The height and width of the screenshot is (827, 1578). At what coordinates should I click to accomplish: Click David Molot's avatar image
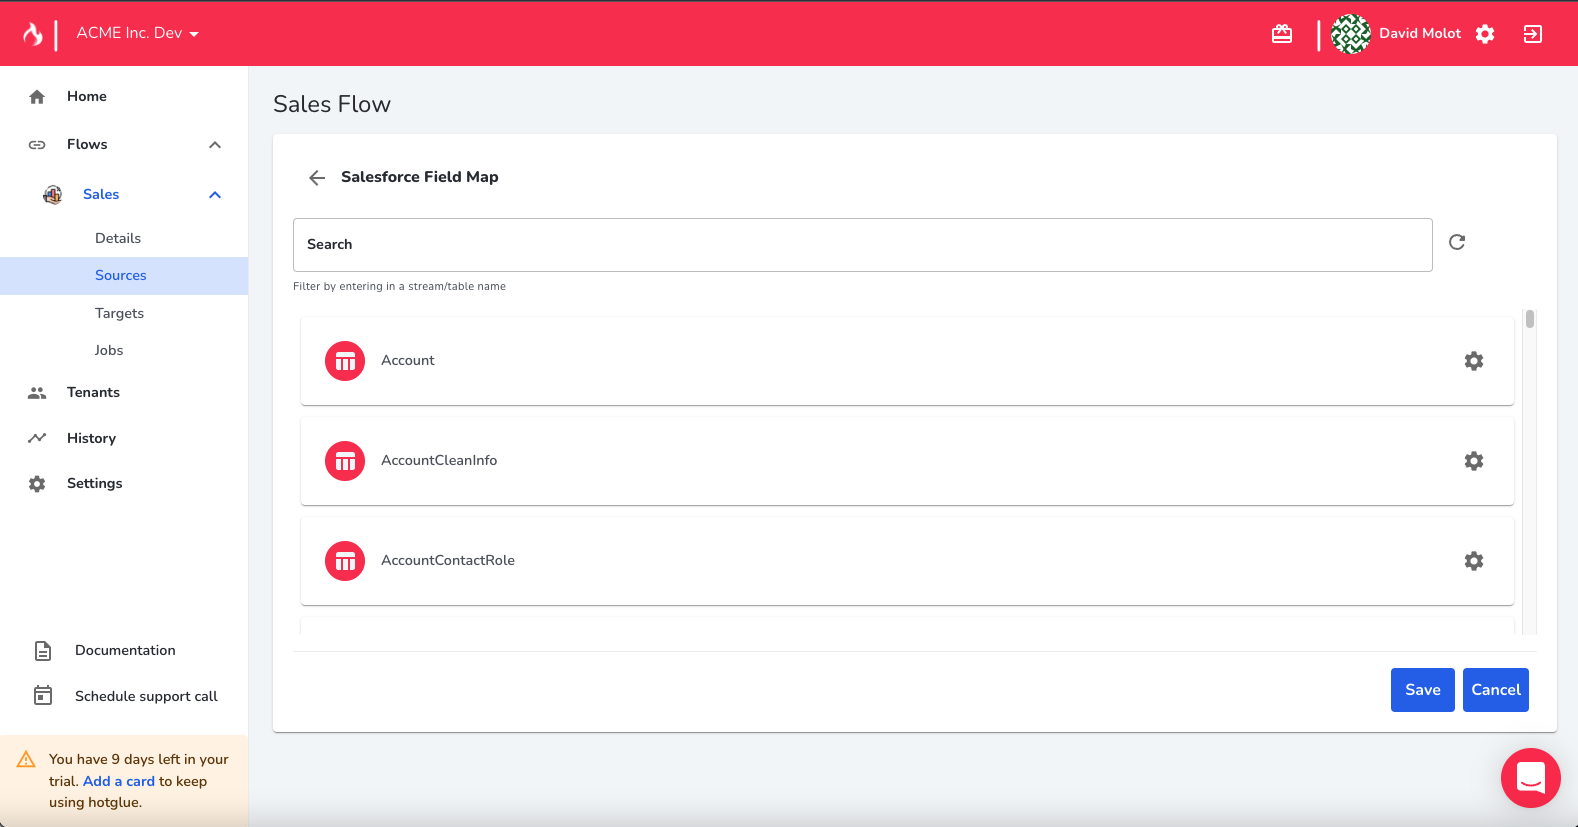[1351, 34]
